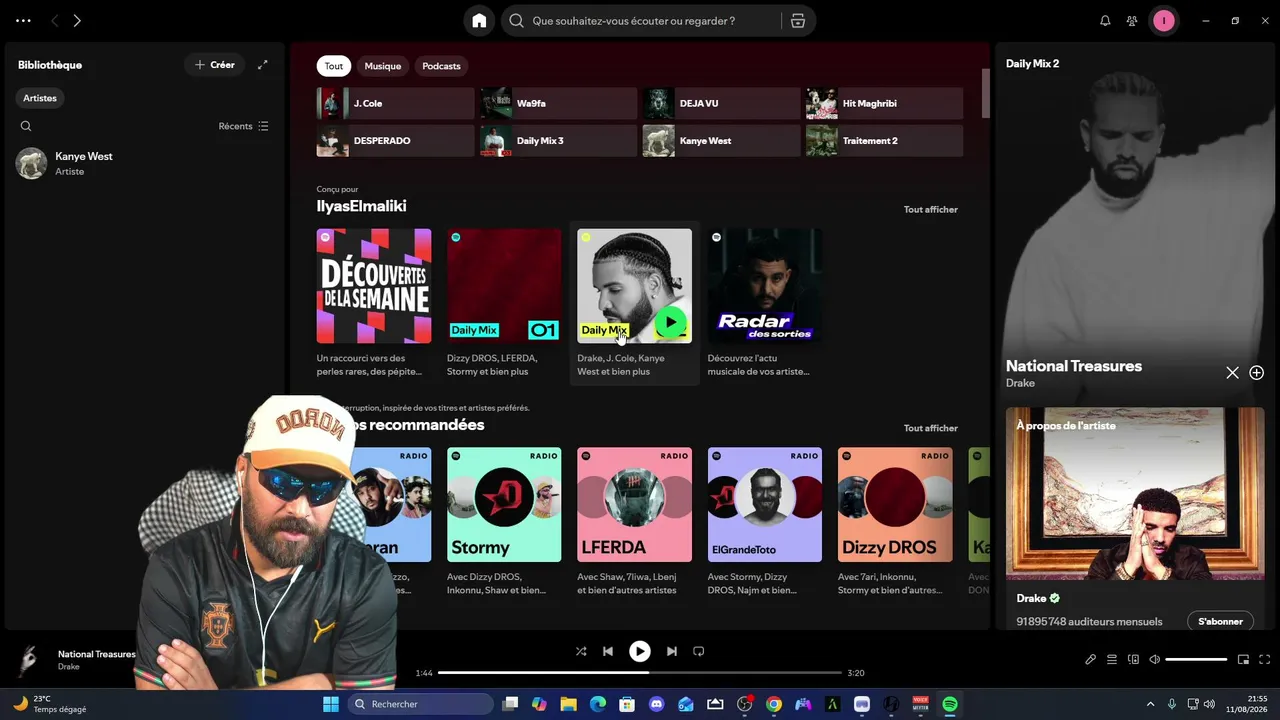Add National Treasures to liked songs
The height and width of the screenshot is (720, 1280).
1257,373
